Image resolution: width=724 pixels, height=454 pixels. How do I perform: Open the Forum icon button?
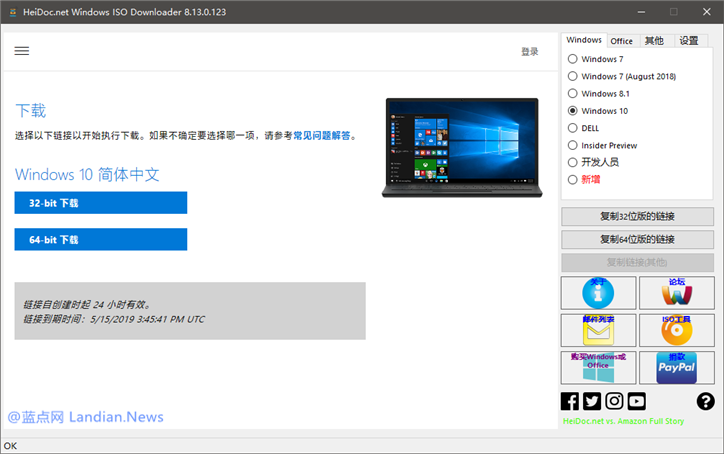tap(677, 293)
